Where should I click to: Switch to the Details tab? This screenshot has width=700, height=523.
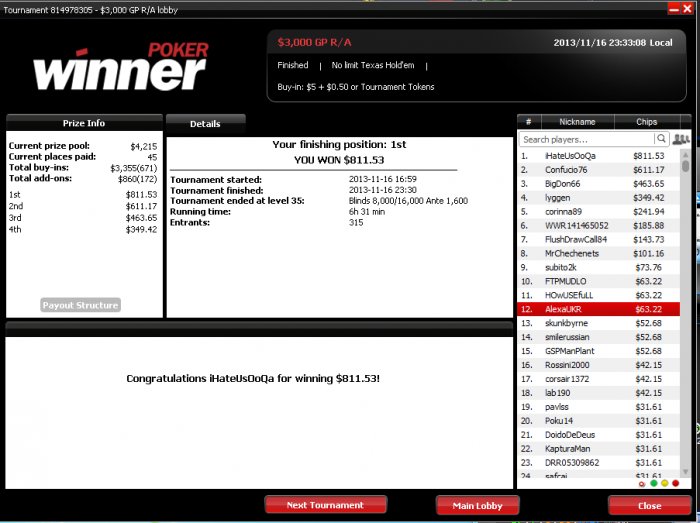pyautogui.click(x=205, y=124)
